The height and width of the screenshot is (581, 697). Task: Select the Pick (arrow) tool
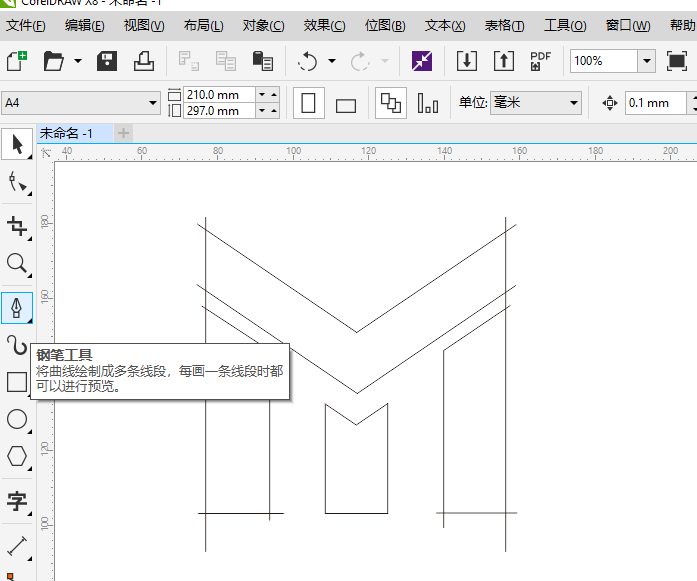[x=17, y=145]
